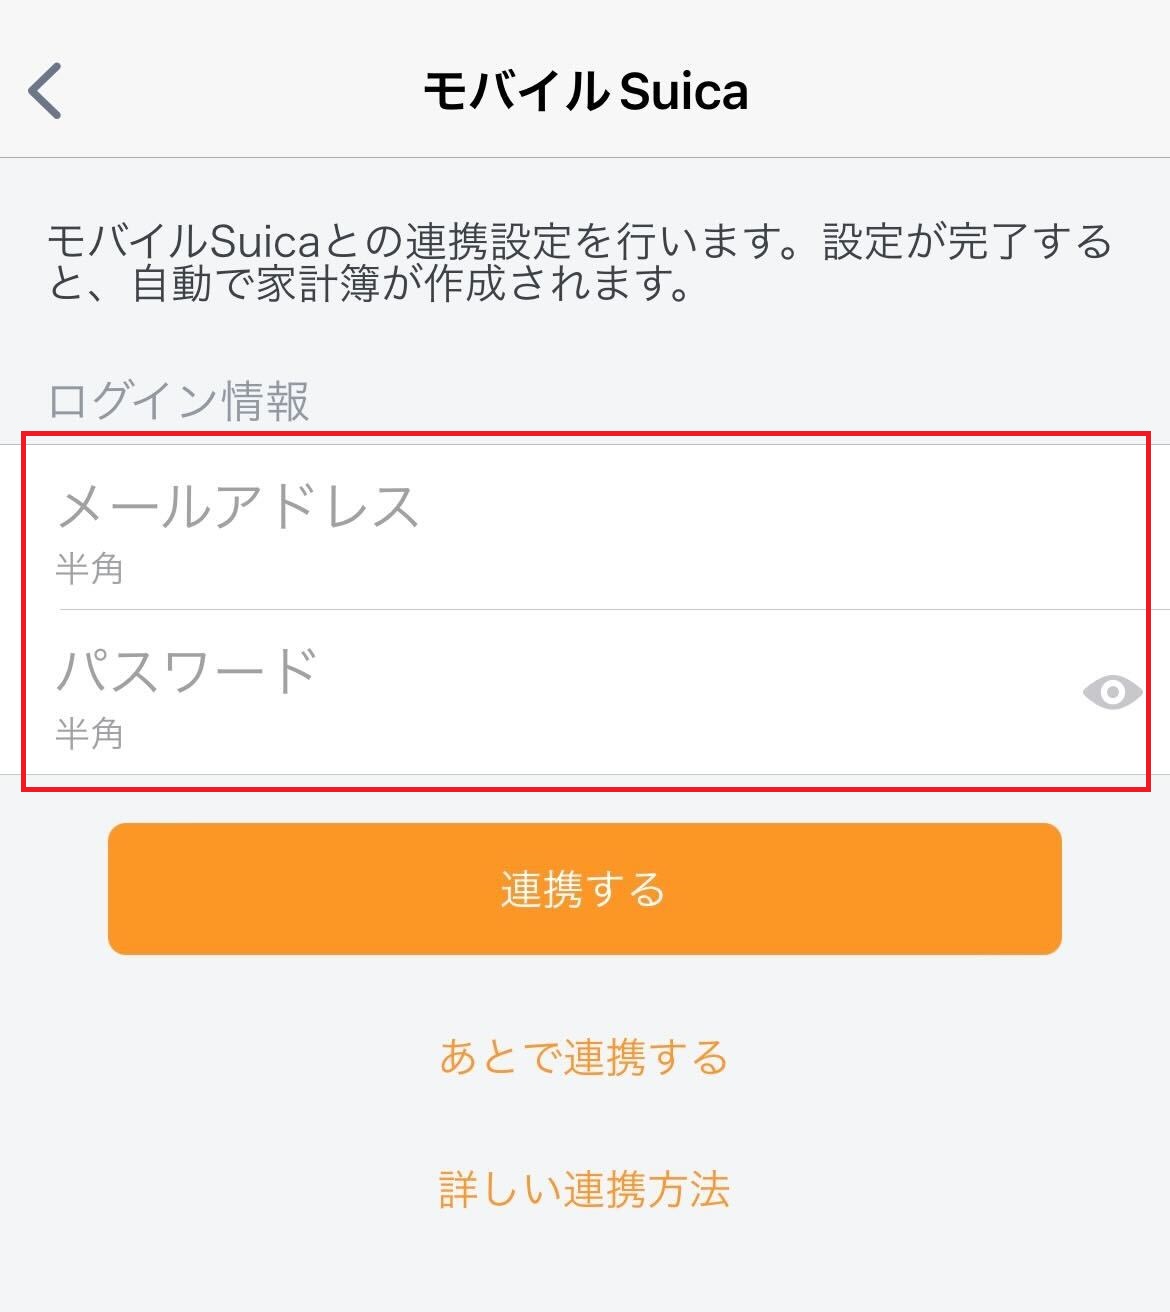Open the 詳しい連携方法 help link
This screenshot has height=1312, width=1170.
pos(584,1189)
